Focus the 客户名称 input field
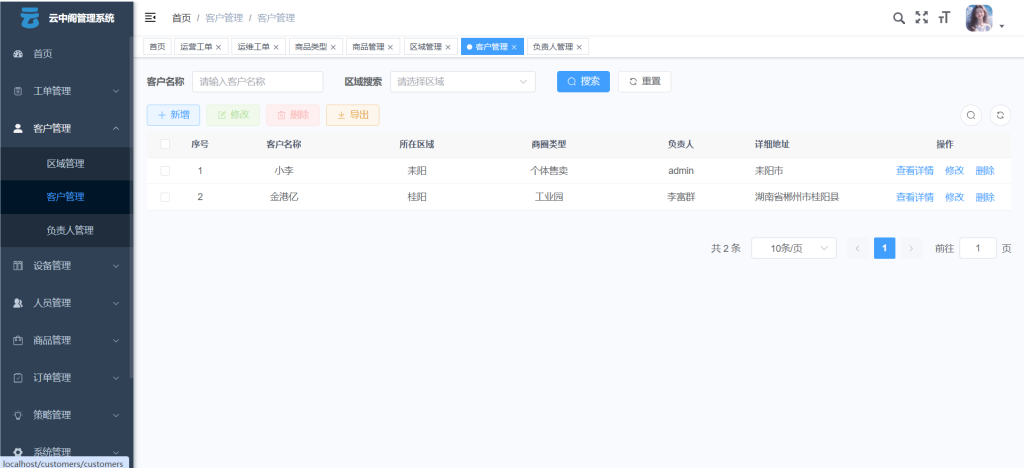1024x468 pixels. pos(257,82)
